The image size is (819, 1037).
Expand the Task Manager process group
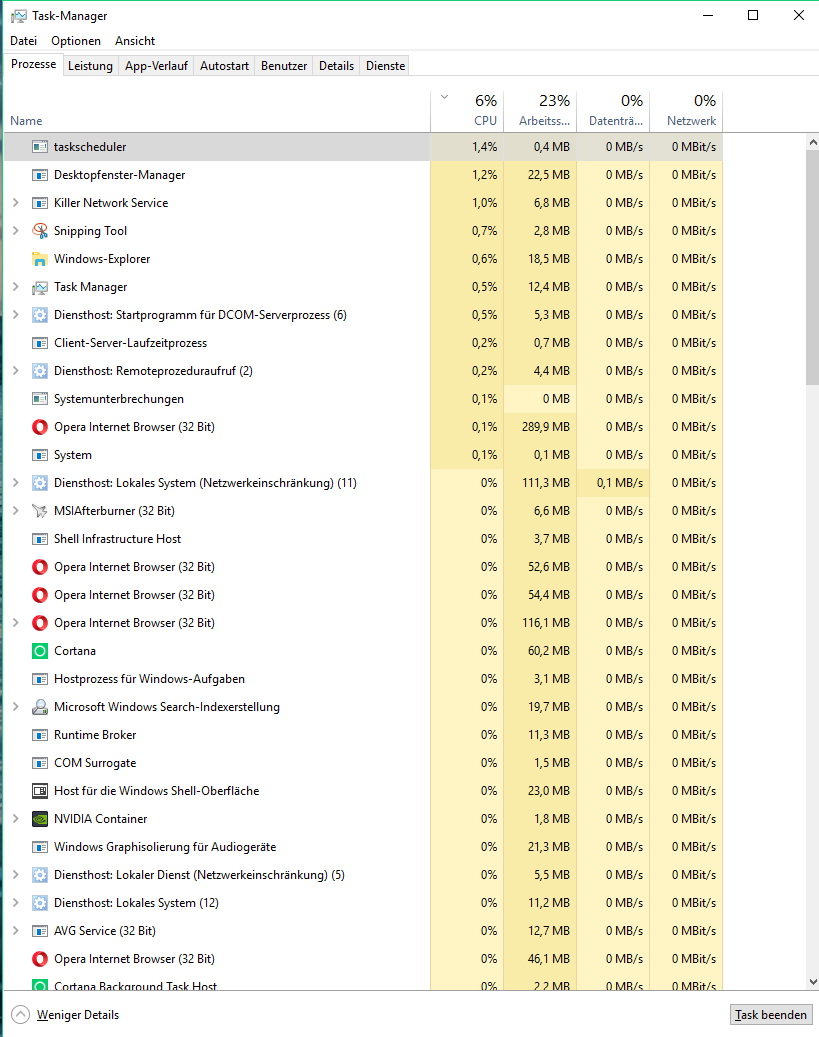[x=16, y=287]
